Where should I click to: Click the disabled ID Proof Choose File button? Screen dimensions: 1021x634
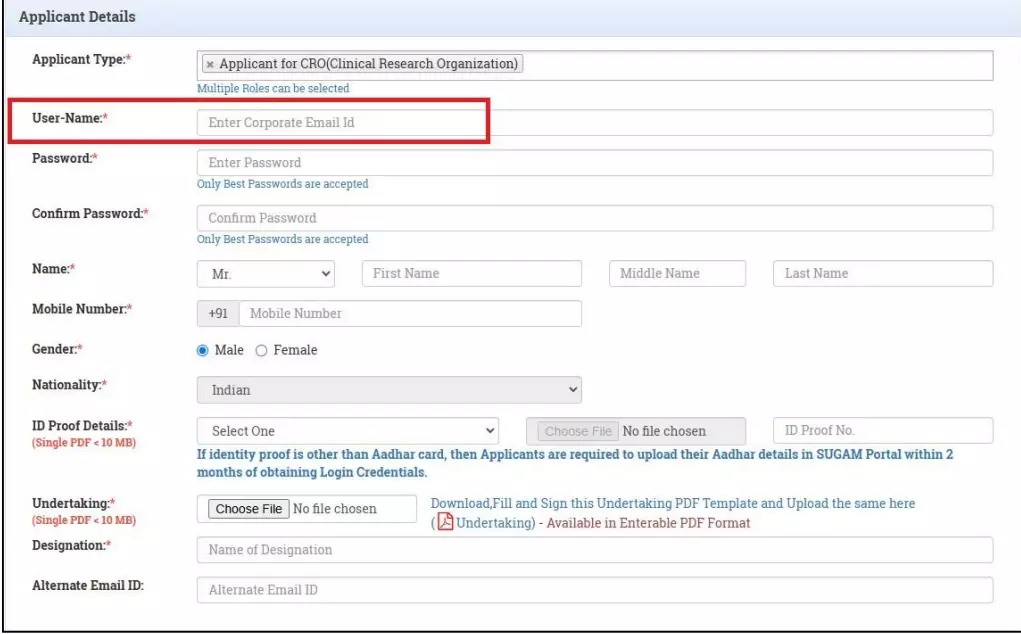578,431
